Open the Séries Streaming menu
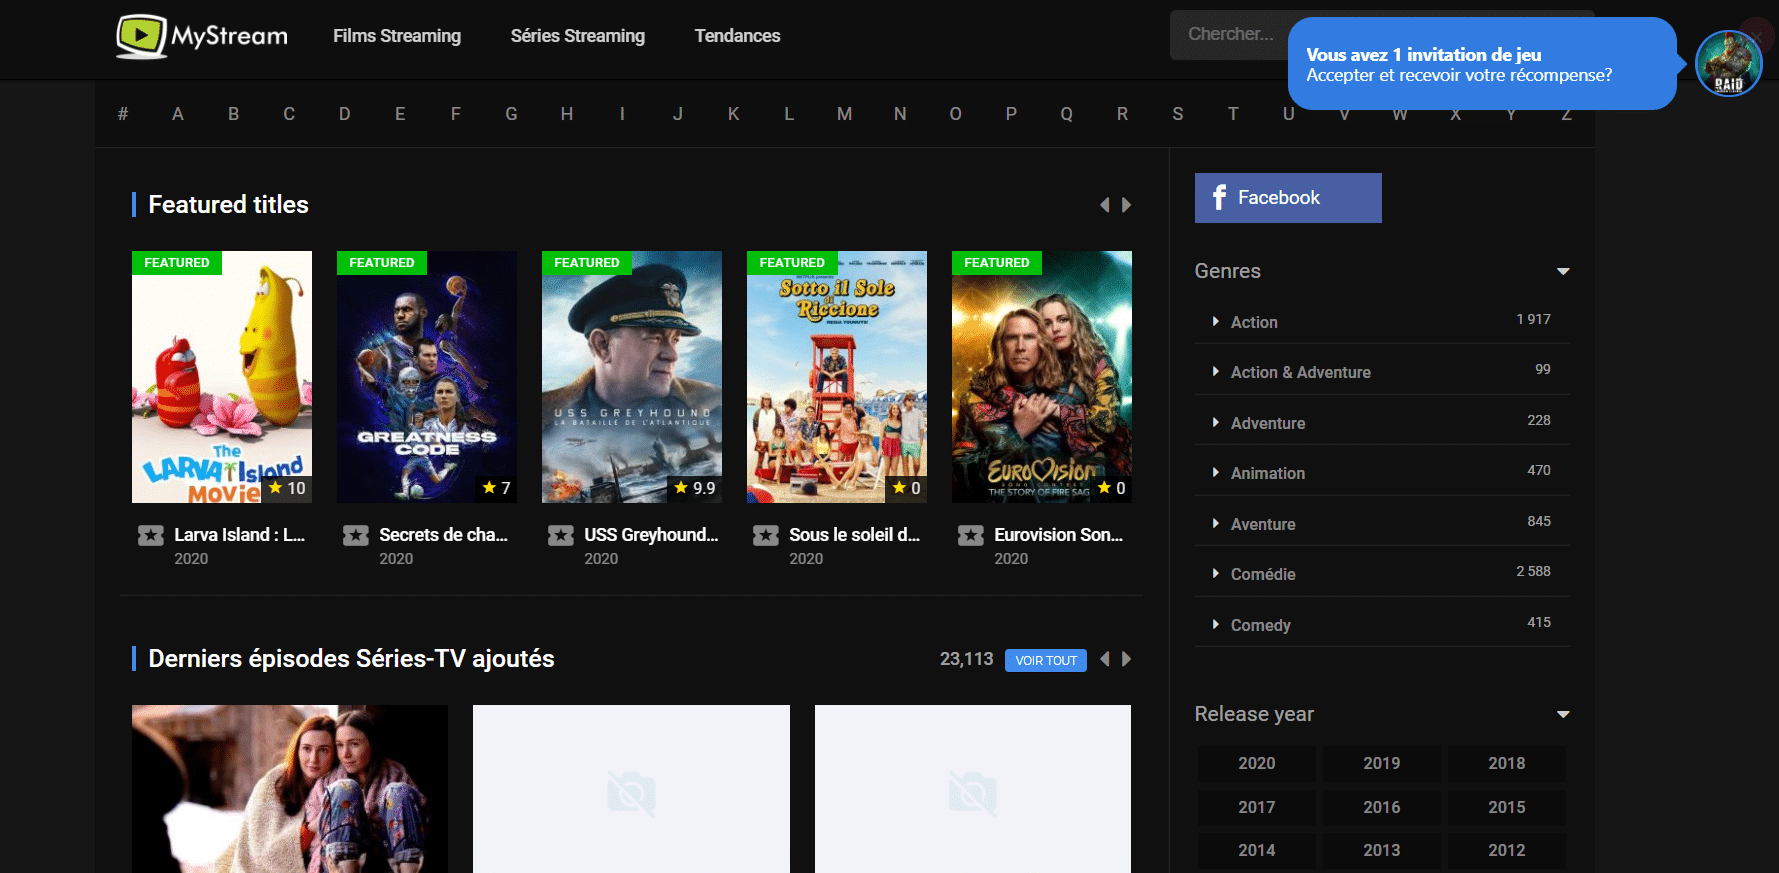Screen dimensions: 1779x873 578,36
